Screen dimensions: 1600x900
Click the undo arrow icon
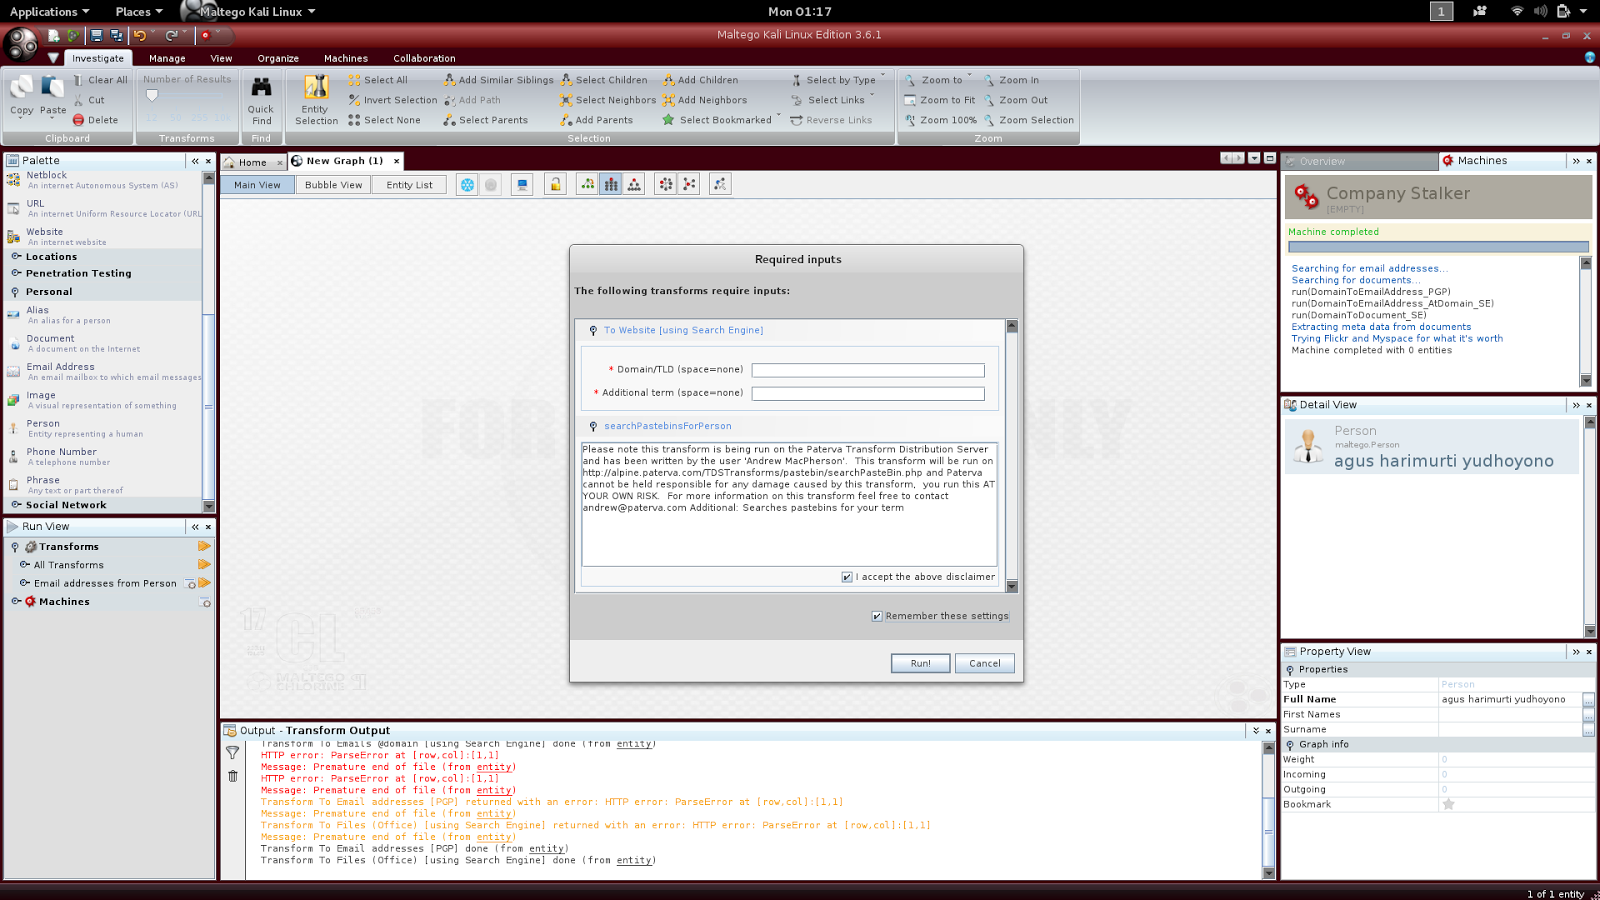(140, 36)
